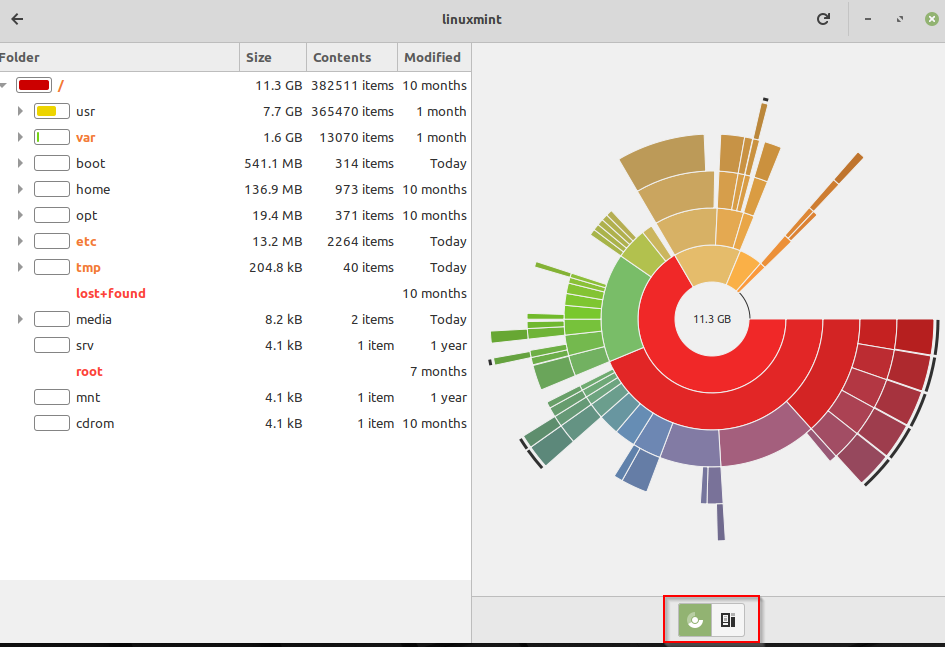Click the 314 items contents cell
Screen dimensions: 945x647
coord(364,163)
